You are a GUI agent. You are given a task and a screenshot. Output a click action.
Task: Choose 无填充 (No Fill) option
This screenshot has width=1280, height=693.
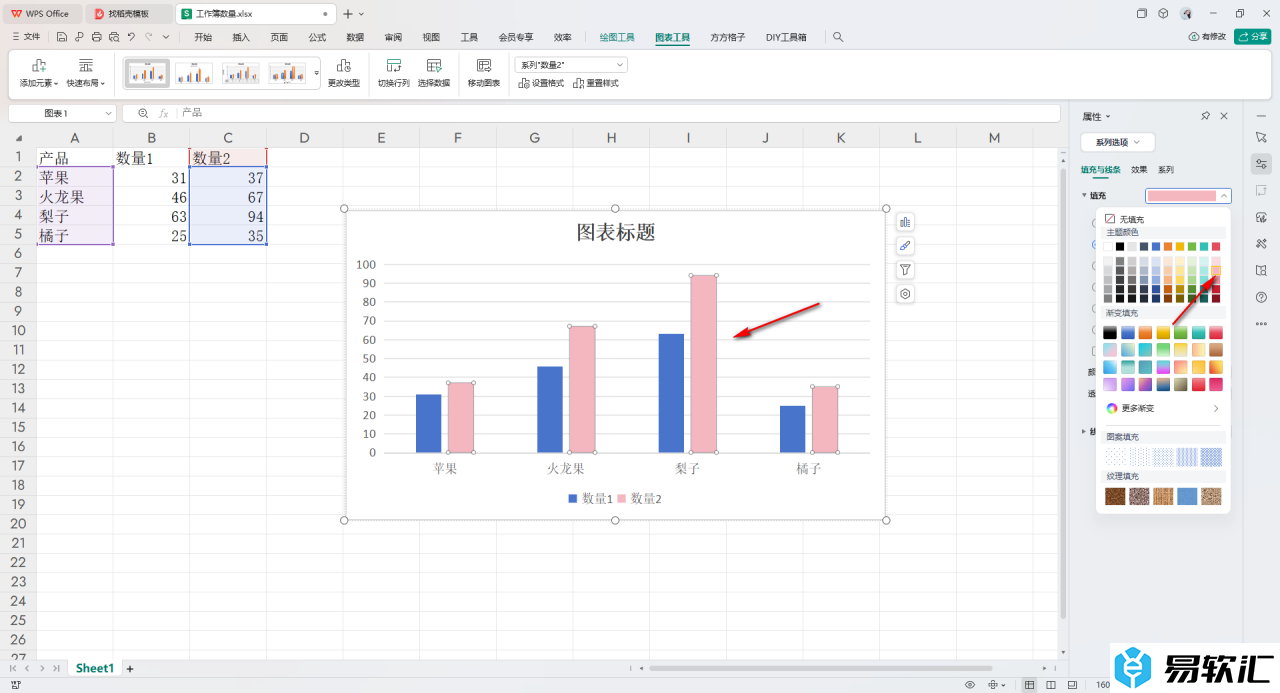pos(1124,219)
